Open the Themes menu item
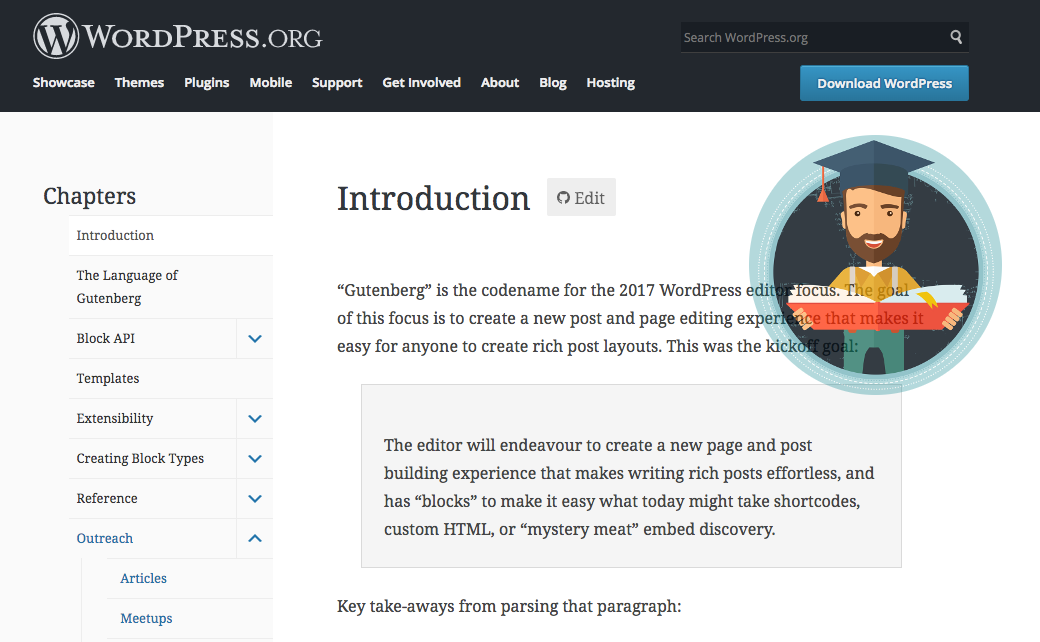 pyautogui.click(x=139, y=83)
